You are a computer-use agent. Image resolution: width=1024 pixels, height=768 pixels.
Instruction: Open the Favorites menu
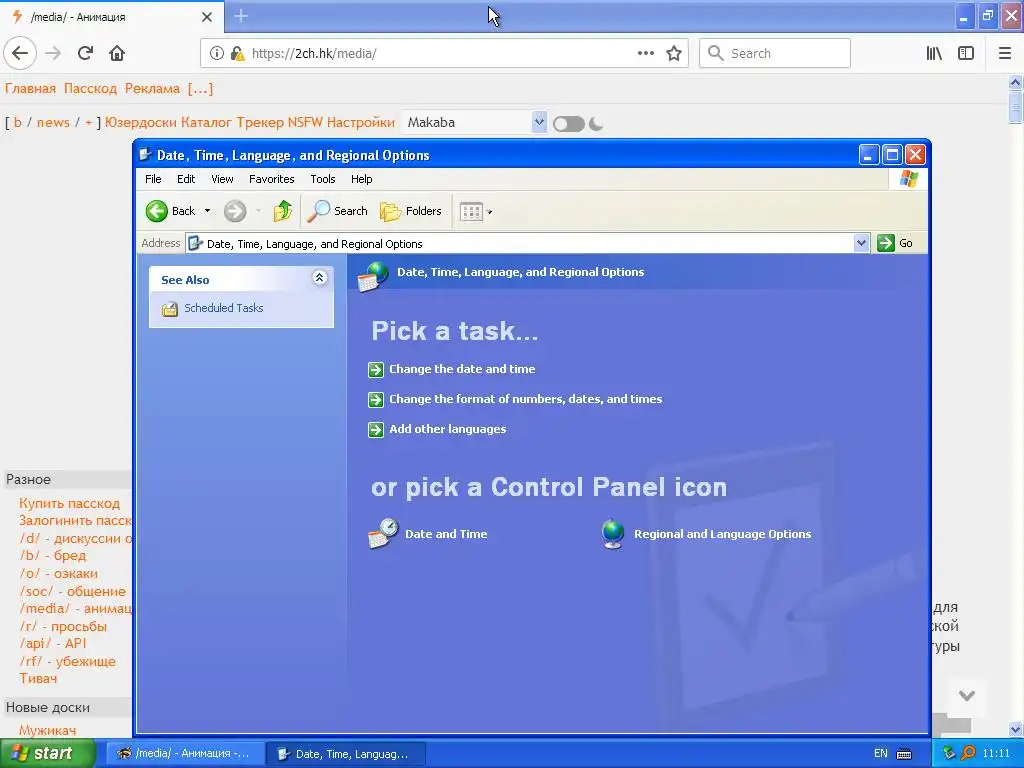272,179
